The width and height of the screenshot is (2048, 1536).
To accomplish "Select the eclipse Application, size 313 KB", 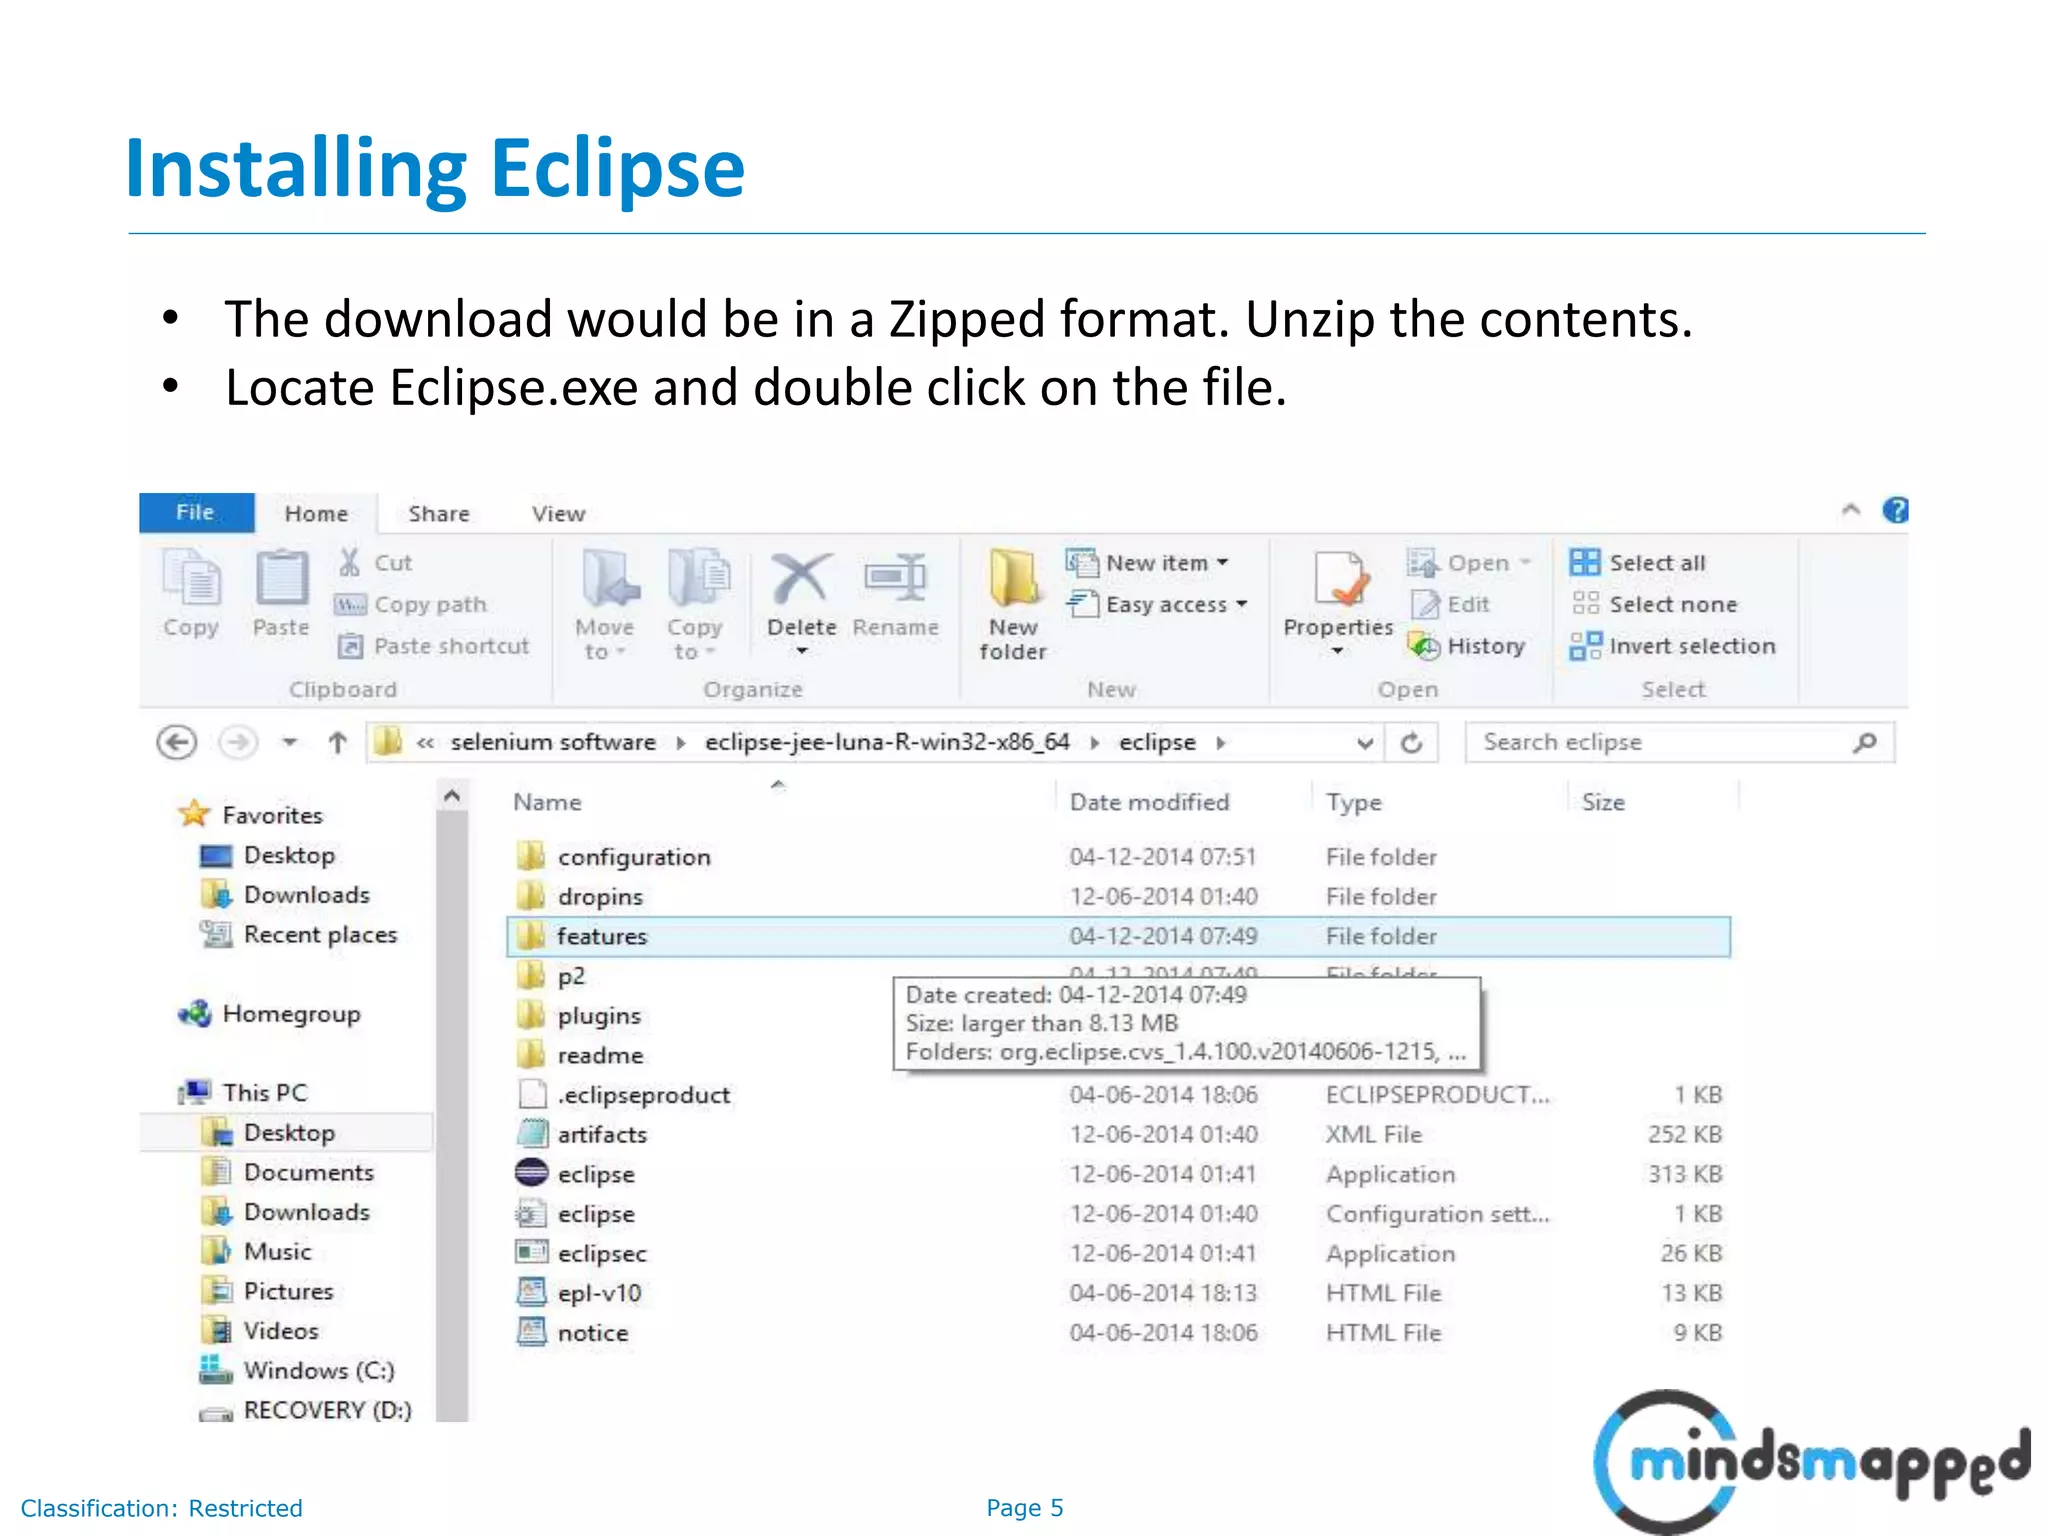I will click(x=1119, y=1174).
